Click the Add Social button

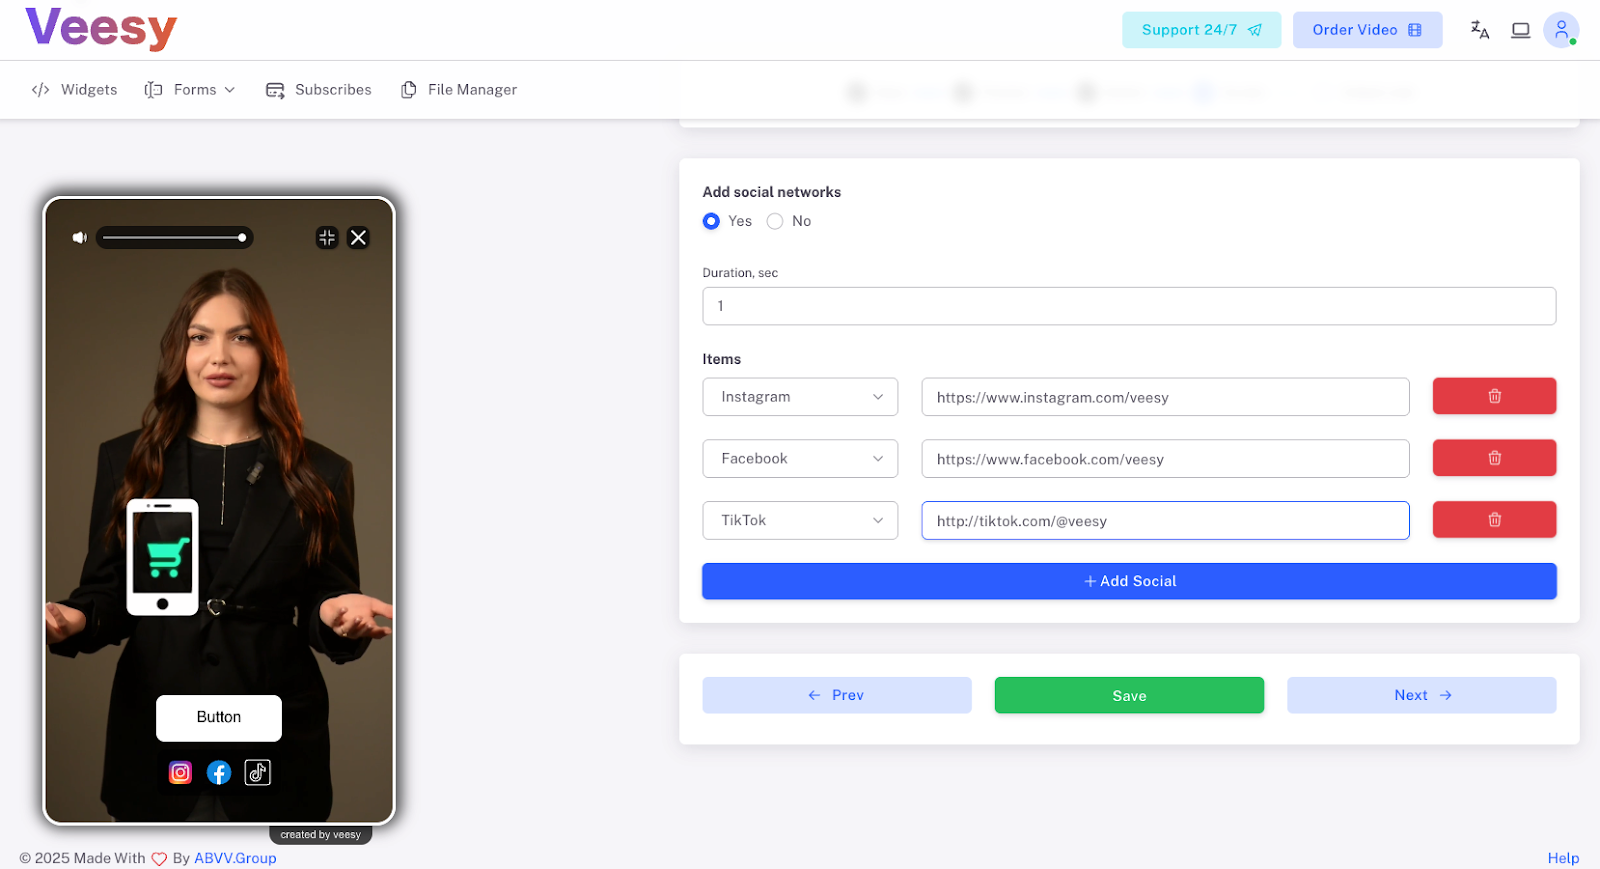coord(1129,581)
